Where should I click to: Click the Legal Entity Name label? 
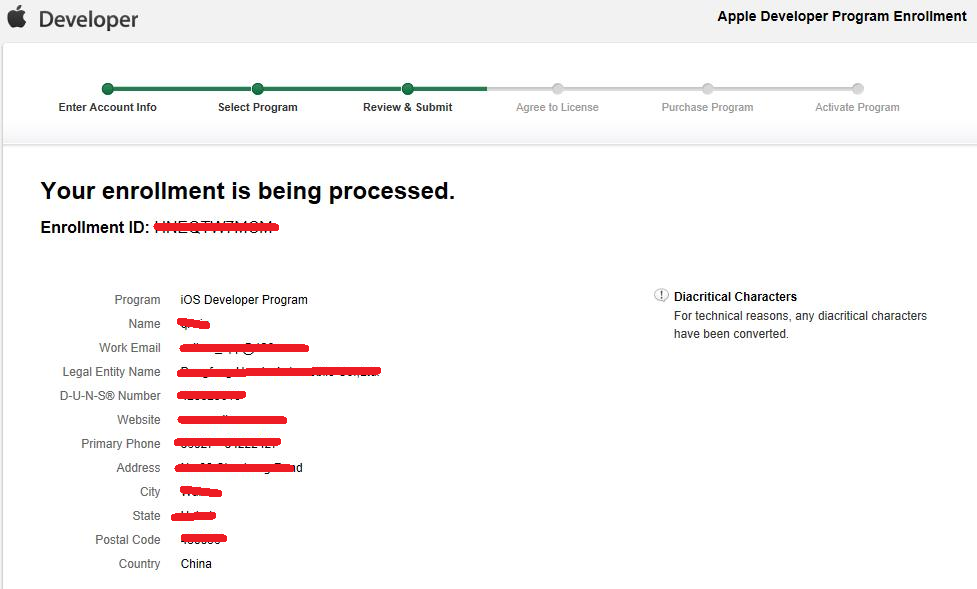[111, 372]
